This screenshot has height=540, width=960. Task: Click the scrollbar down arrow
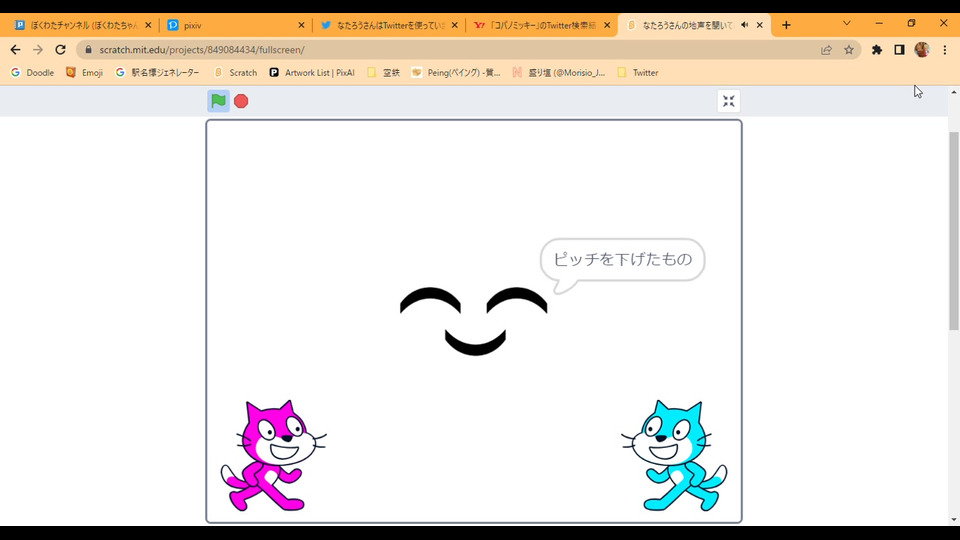[x=954, y=520]
